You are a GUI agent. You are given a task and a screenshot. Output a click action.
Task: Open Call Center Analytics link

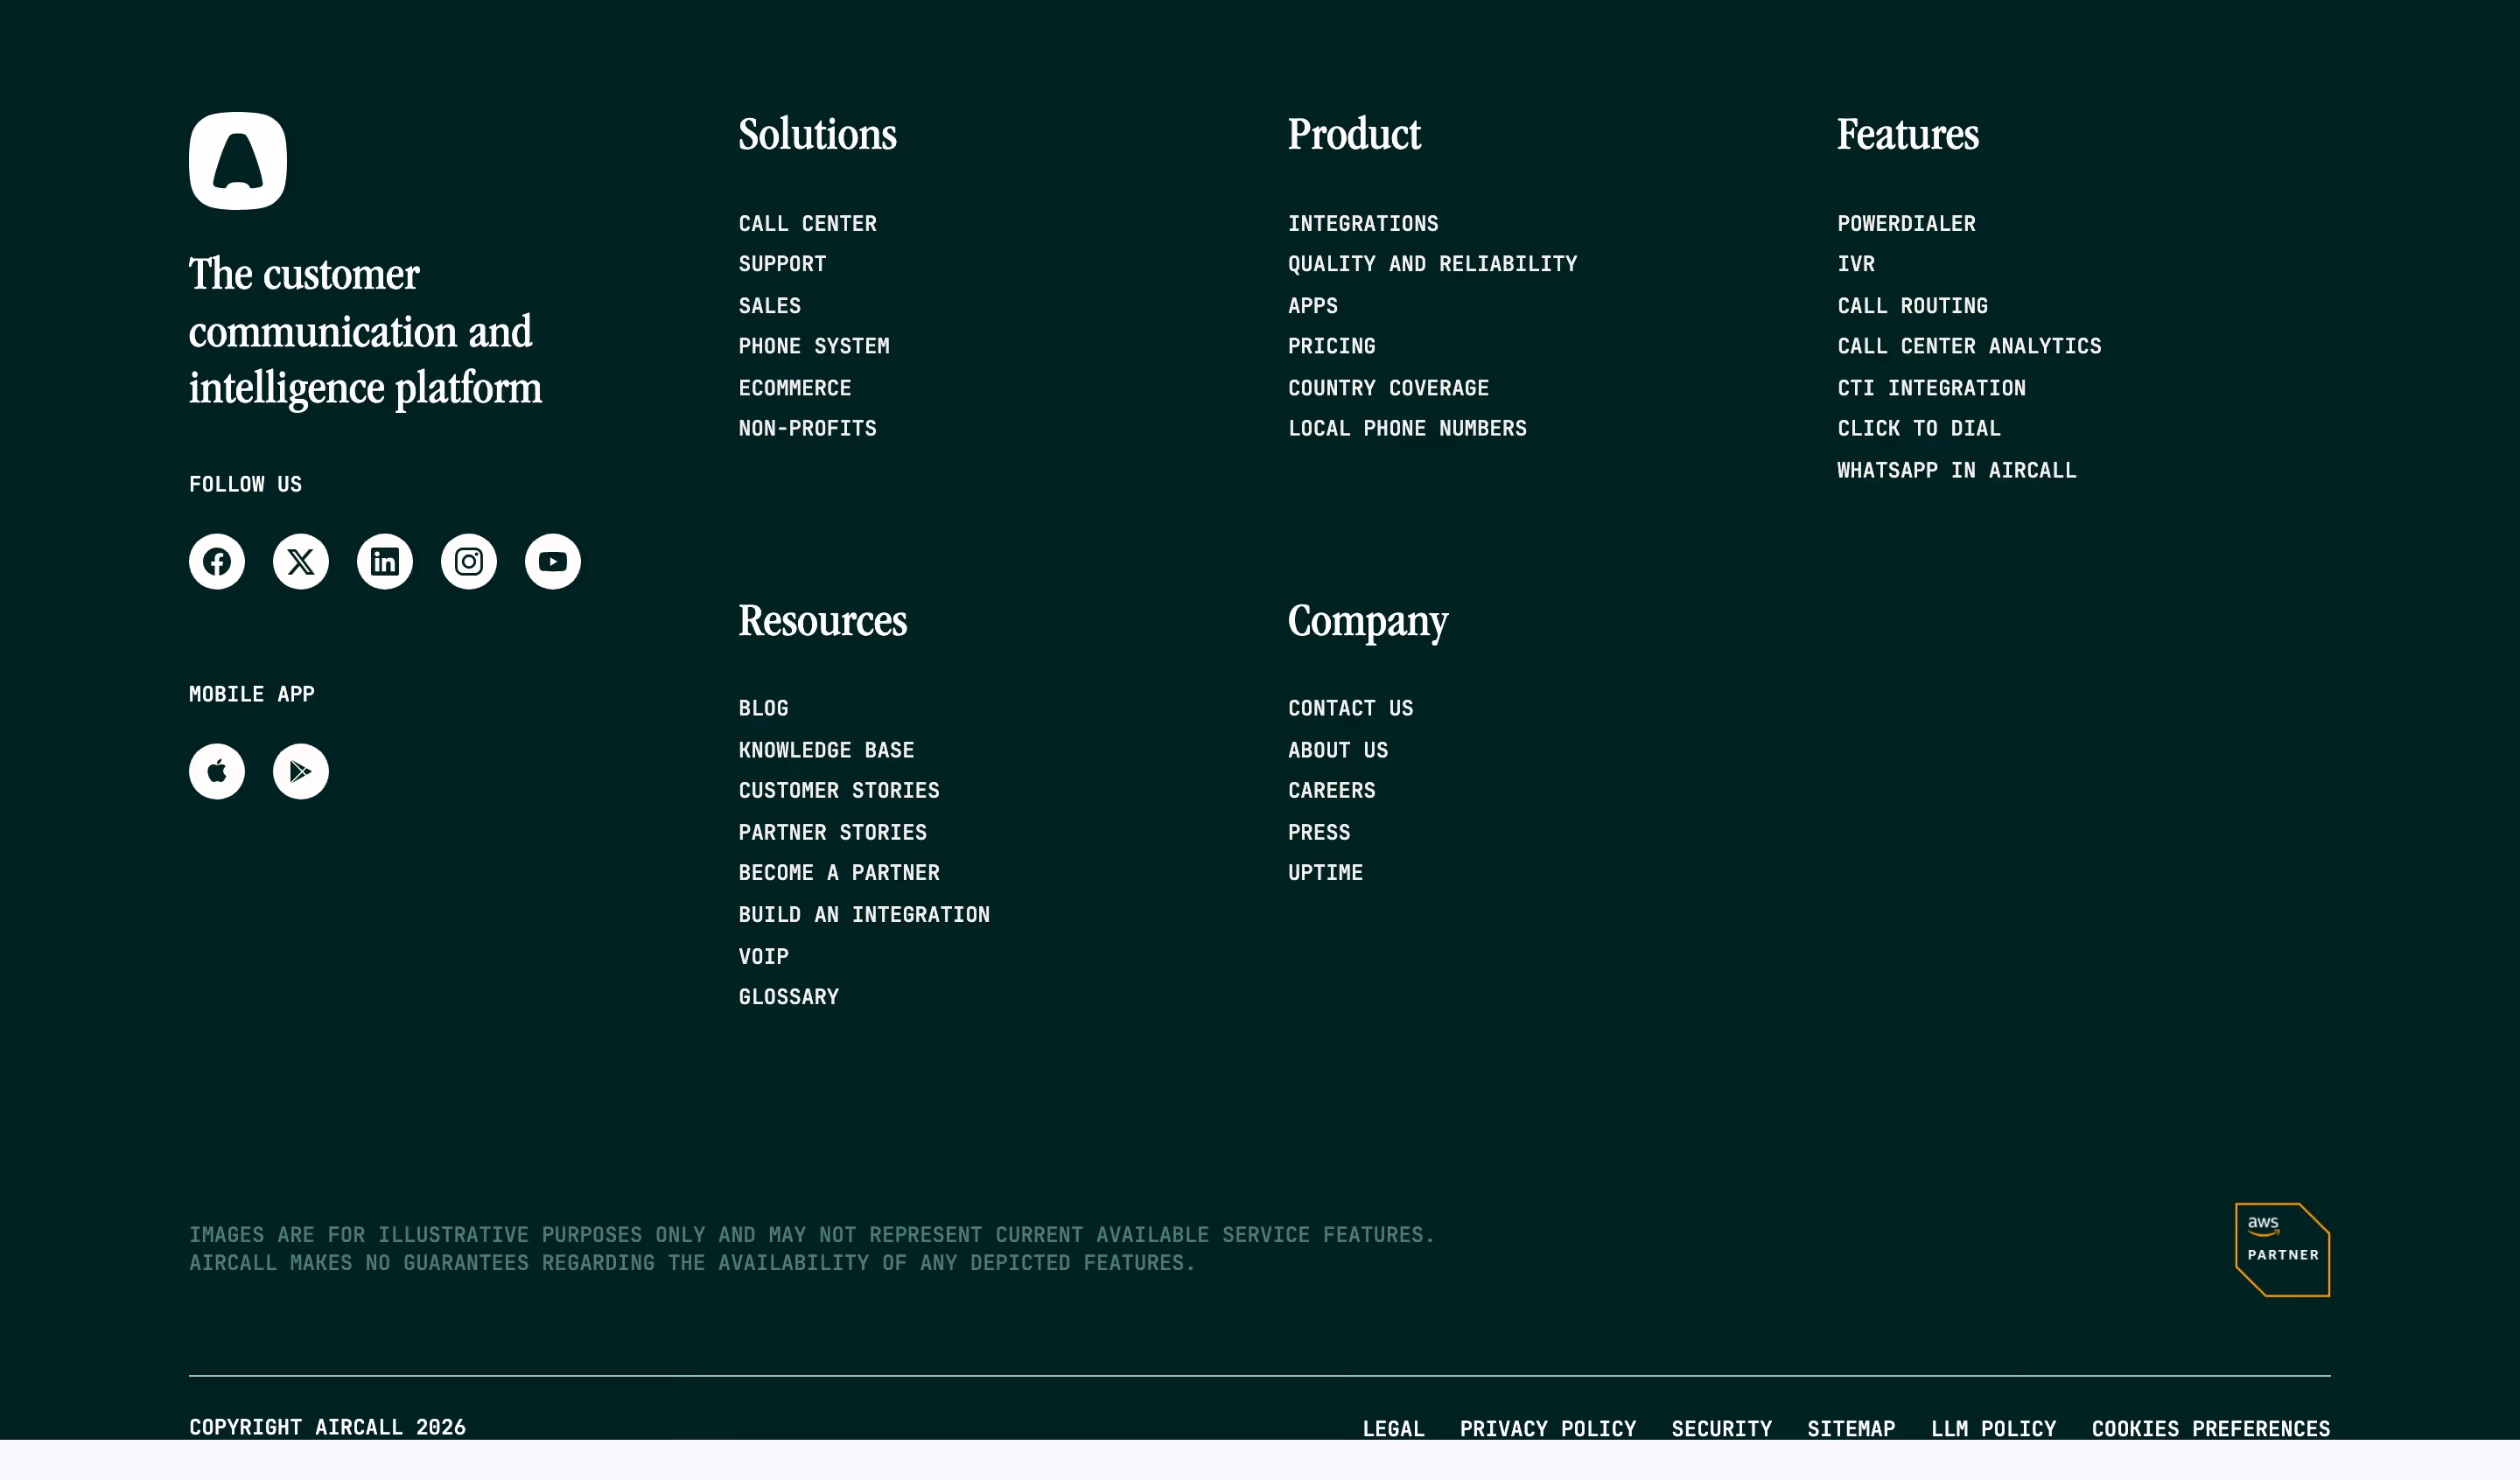[1970, 346]
